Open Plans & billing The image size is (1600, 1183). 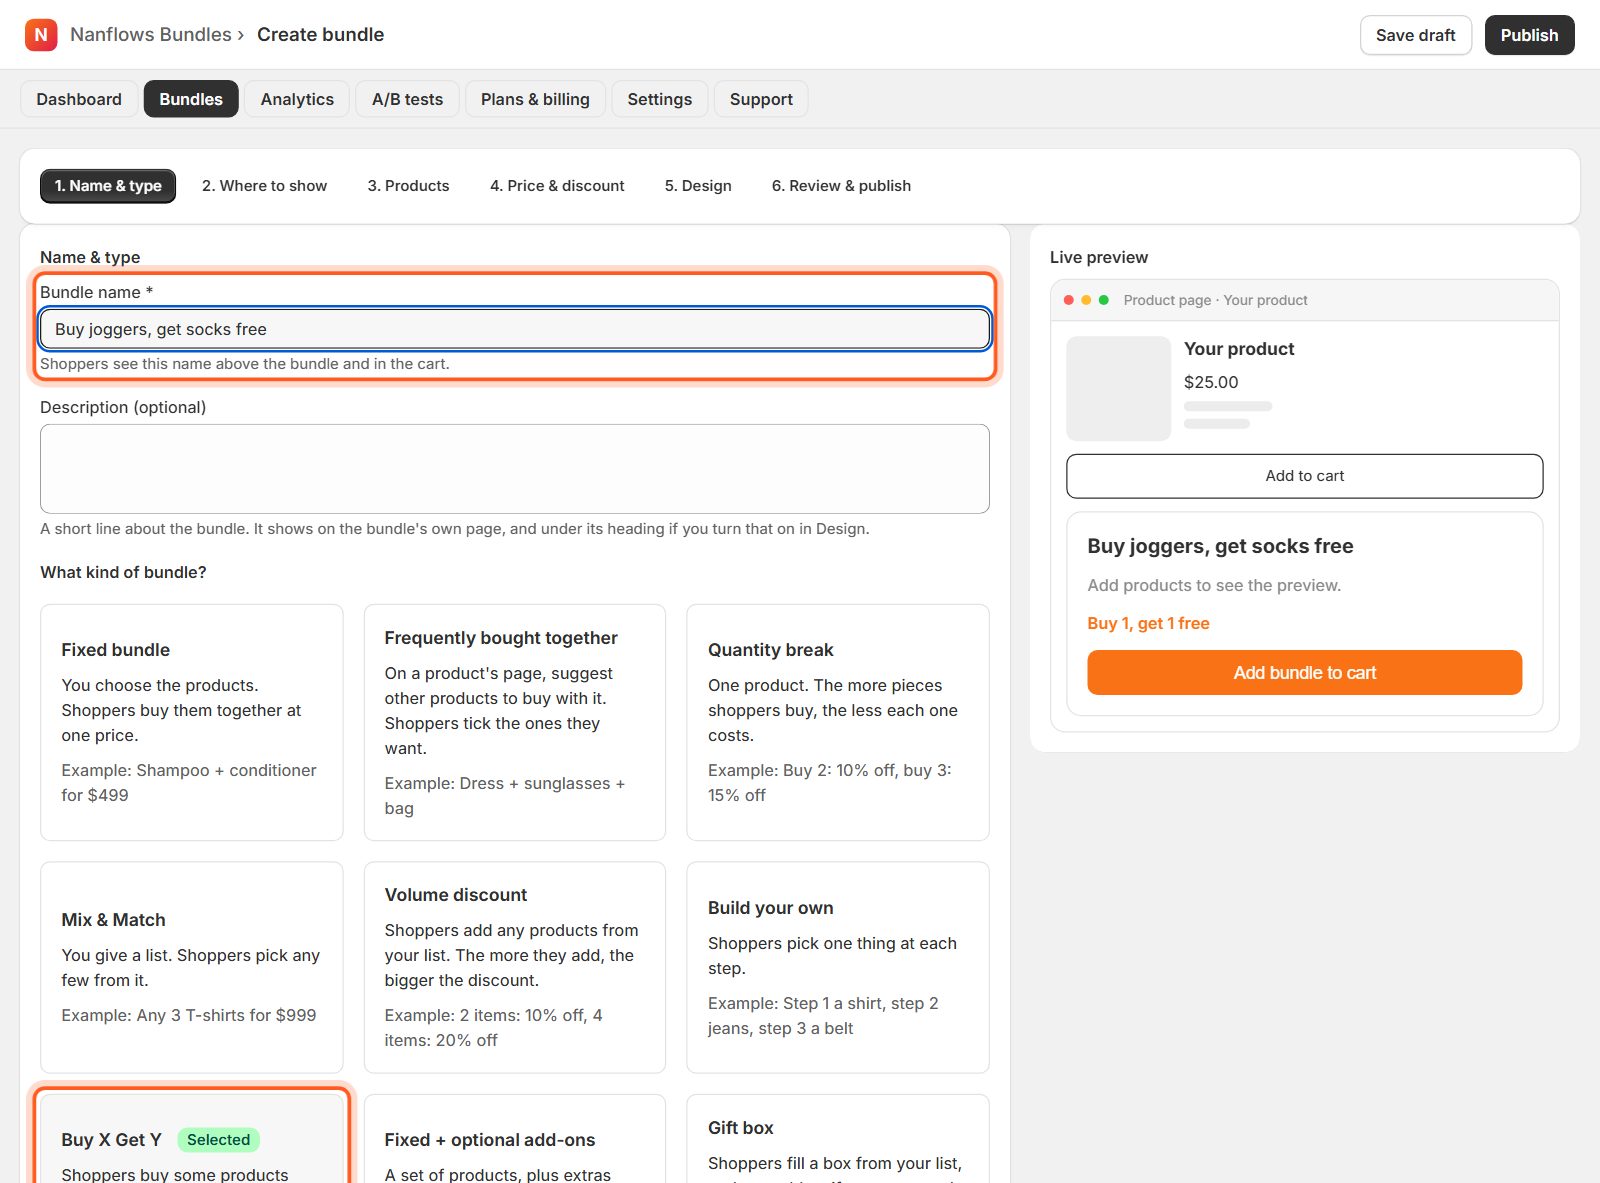click(535, 99)
